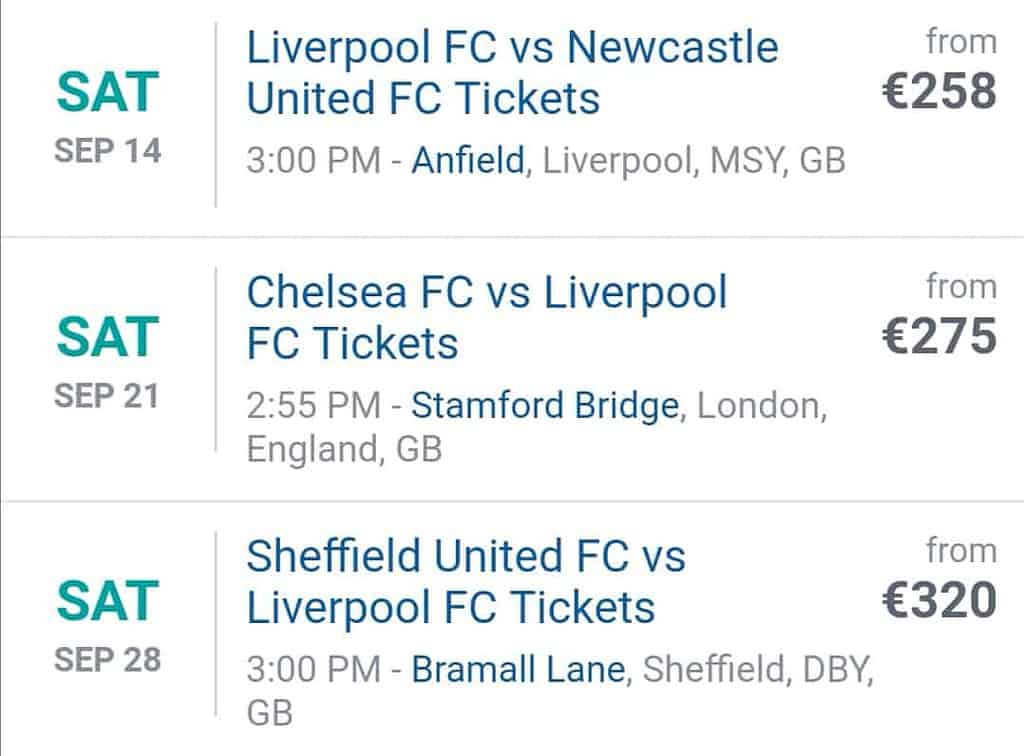Select the €320 ticket price
This screenshot has width=1024, height=756.
coord(939,601)
